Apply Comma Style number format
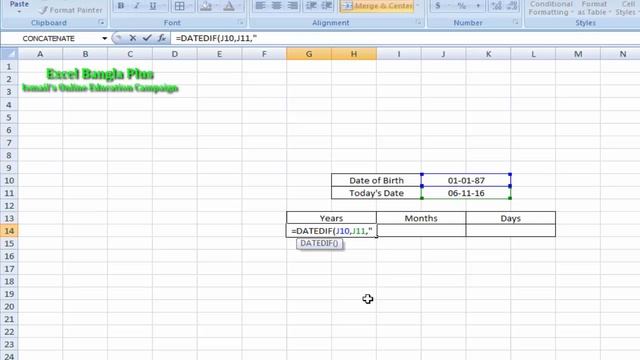The width and height of the screenshot is (640, 360). 478,6
